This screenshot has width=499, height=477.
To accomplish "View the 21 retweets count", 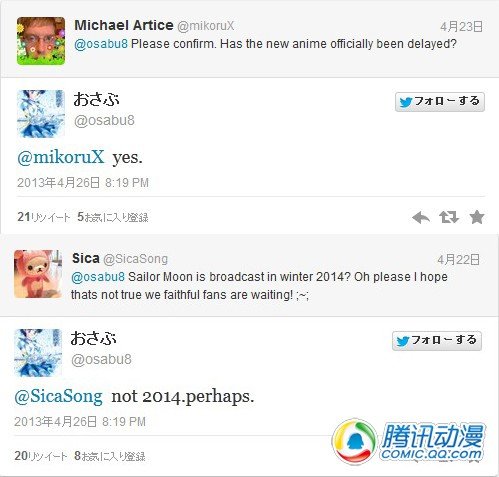I will 44,217.
